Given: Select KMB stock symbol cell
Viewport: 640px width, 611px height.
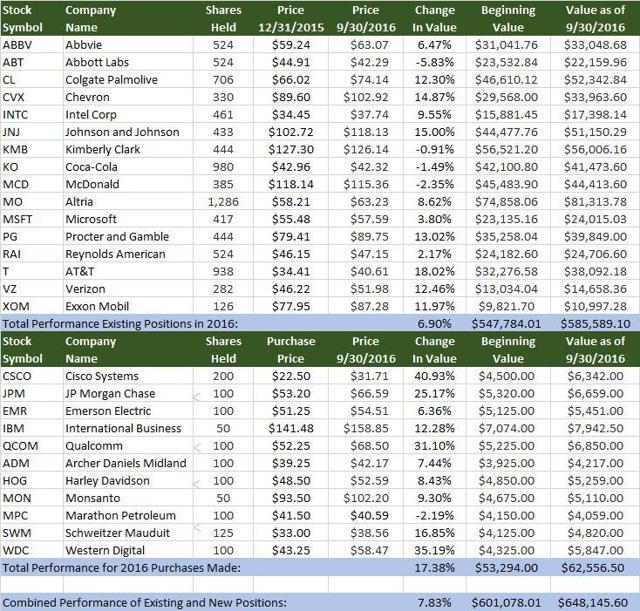Looking at the screenshot, I should tap(32, 149).
